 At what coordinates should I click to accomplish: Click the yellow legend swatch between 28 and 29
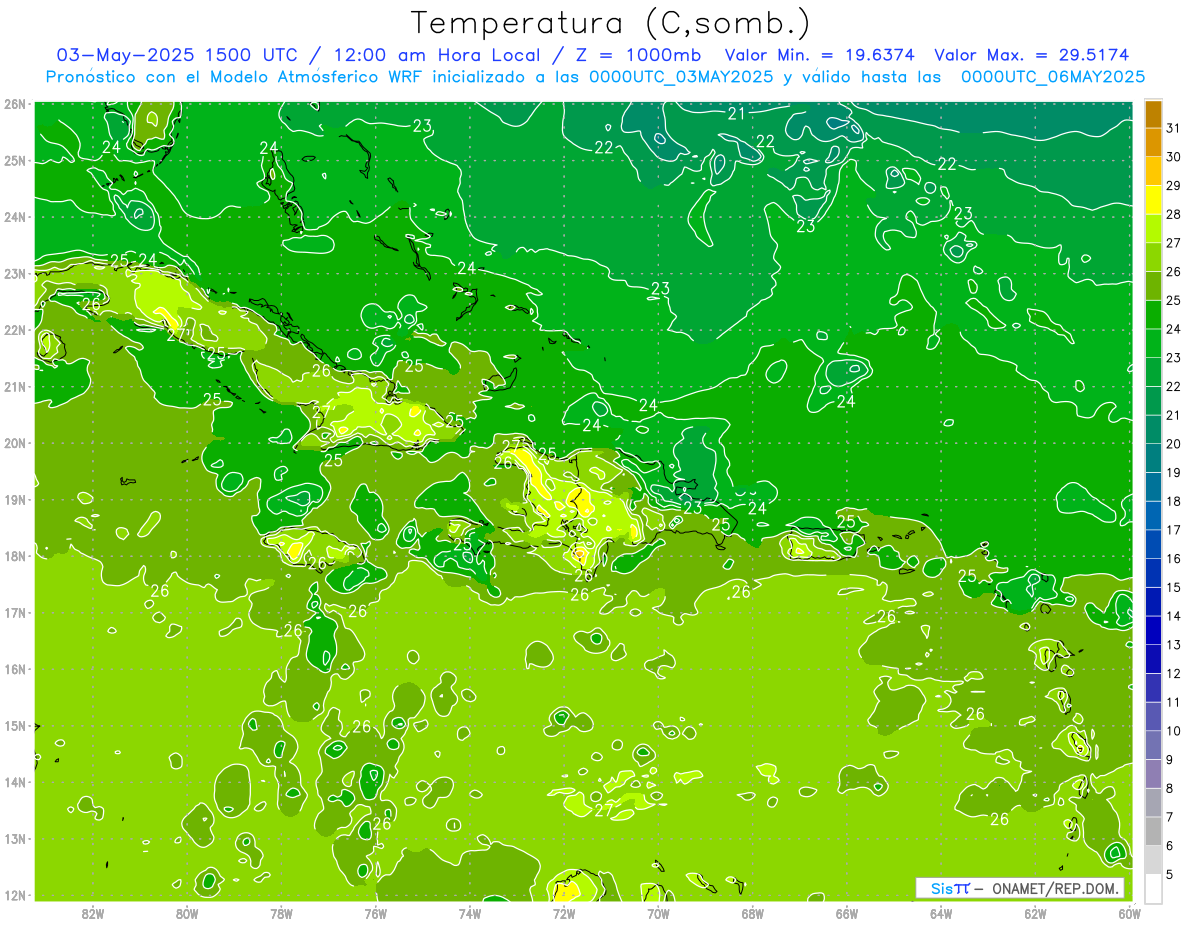(x=1153, y=200)
